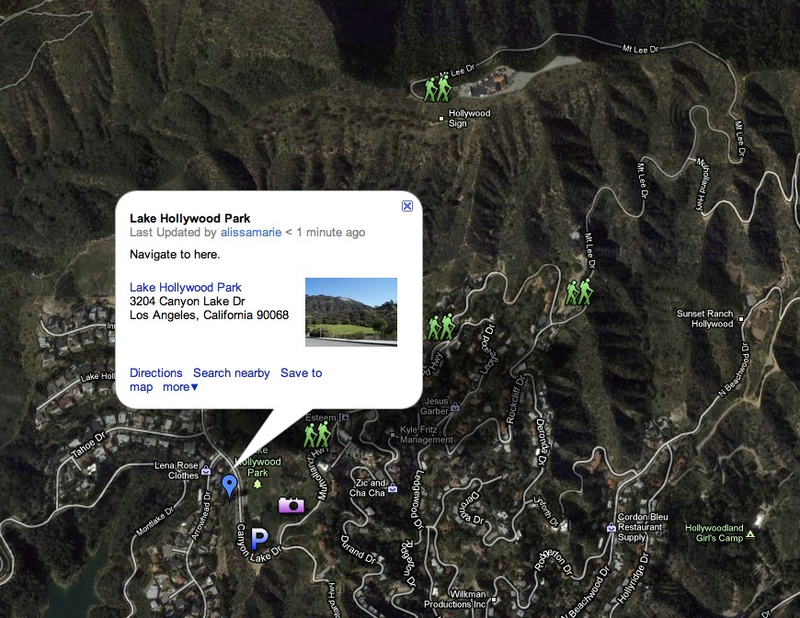Click the hiker icon near Hollywood Sign

click(438, 89)
